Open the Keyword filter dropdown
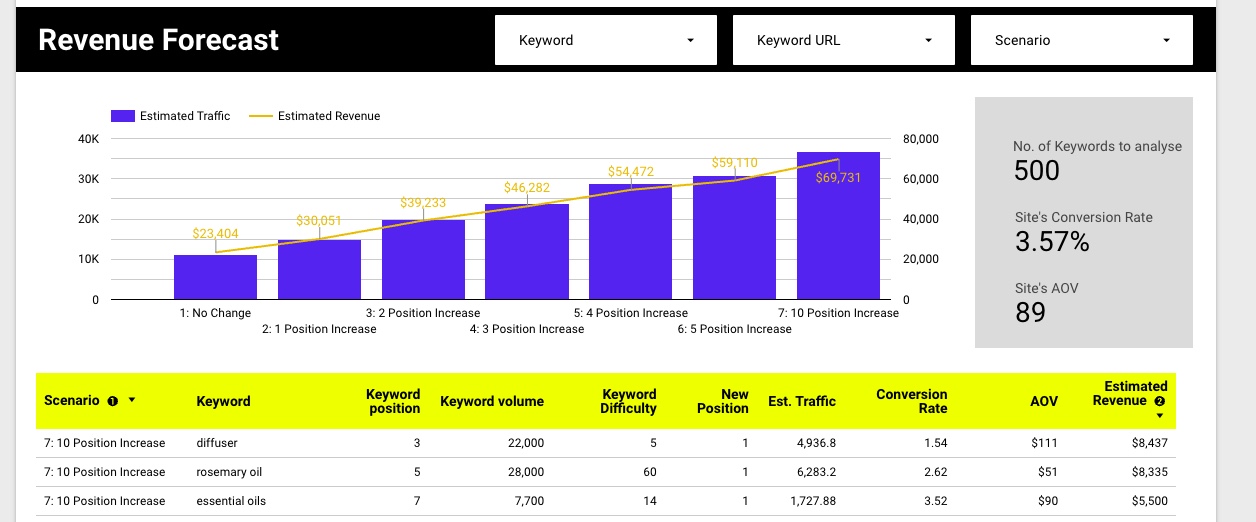 605,41
